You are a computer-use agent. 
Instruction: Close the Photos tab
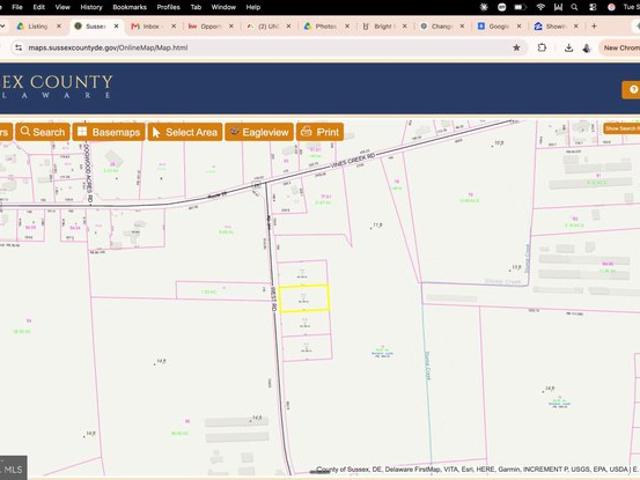(x=347, y=26)
